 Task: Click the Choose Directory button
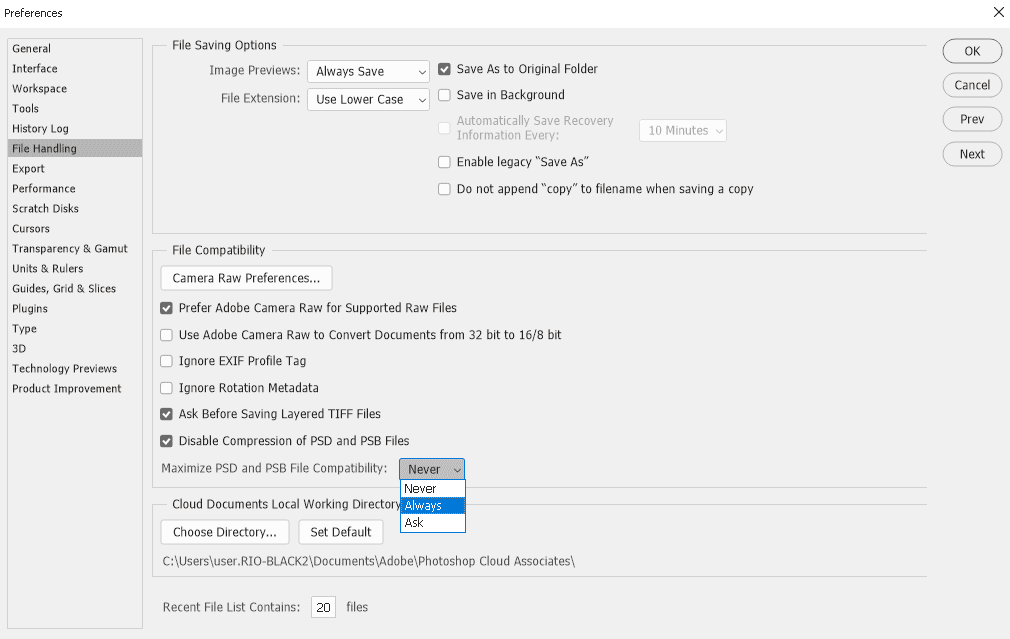pyautogui.click(x=225, y=532)
